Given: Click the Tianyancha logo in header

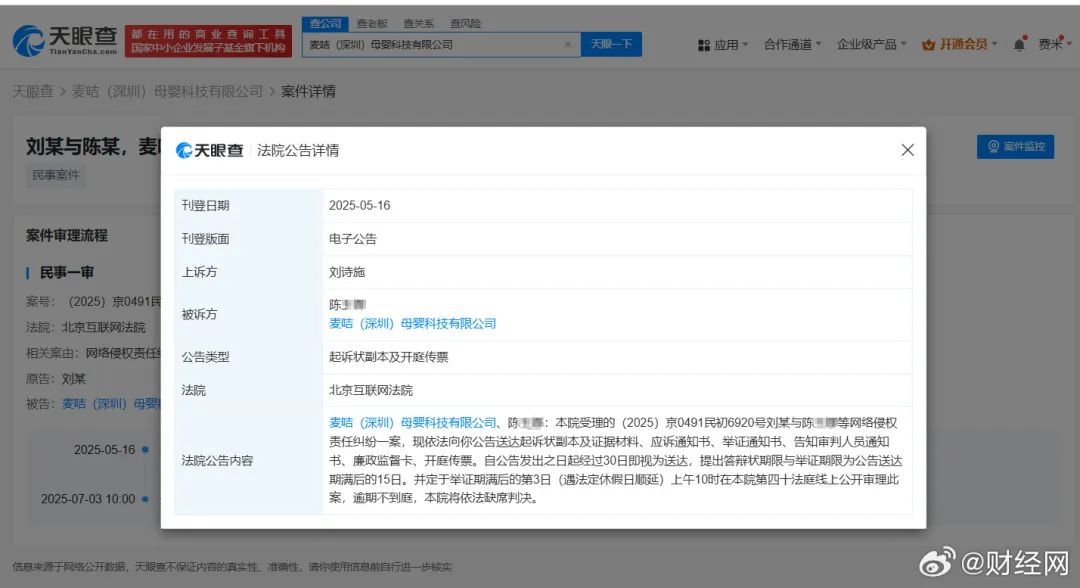Looking at the screenshot, I should pyautogui.click(x=65, y=41).
